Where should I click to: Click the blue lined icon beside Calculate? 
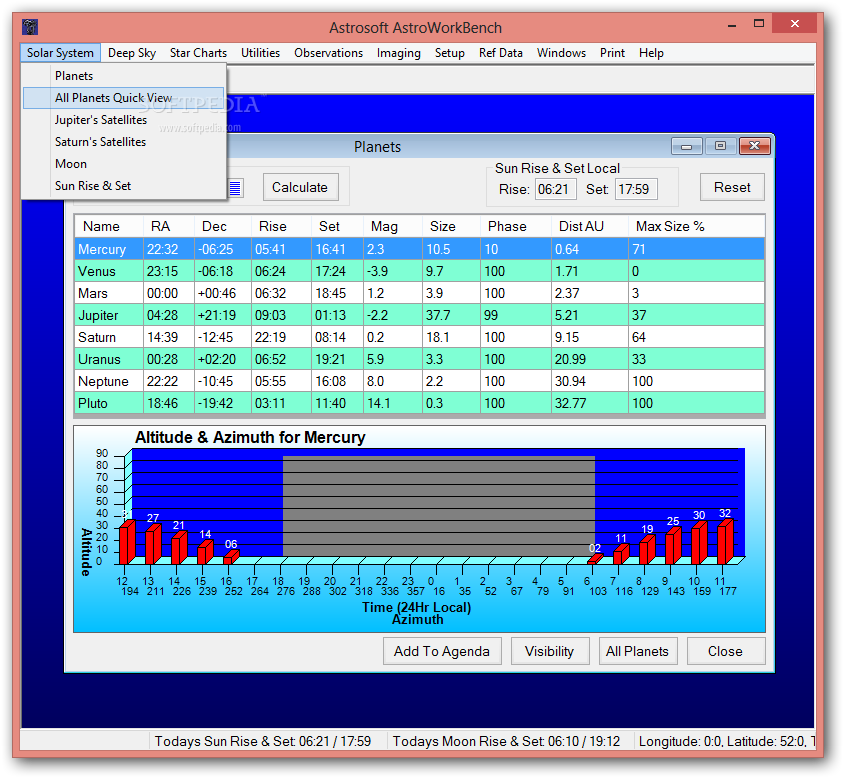pyautogui.click(x=235, y=188)
